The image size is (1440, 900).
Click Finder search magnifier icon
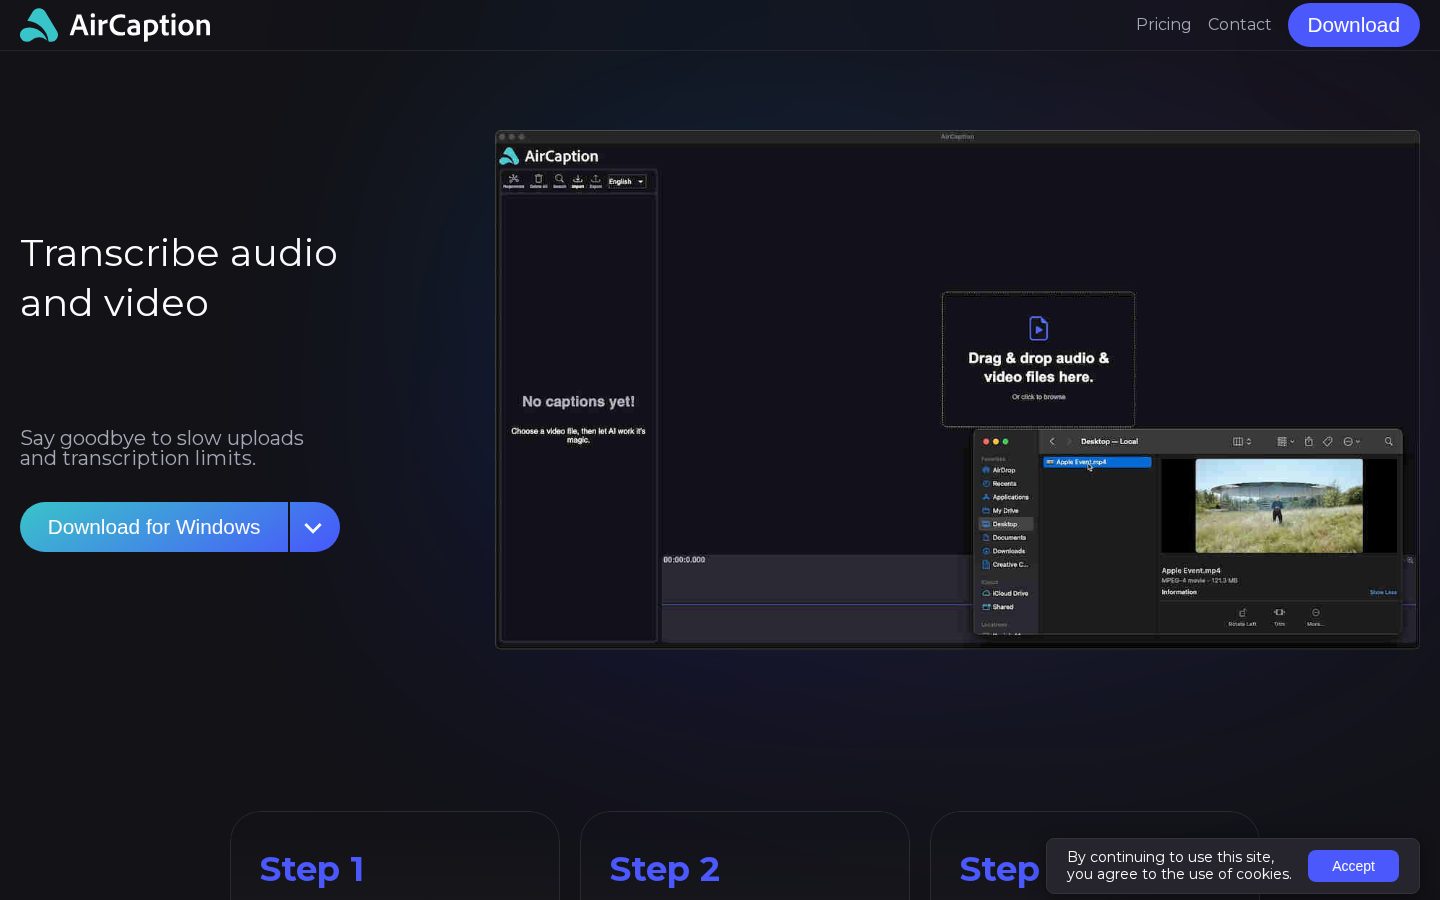tap(1388, 441)
